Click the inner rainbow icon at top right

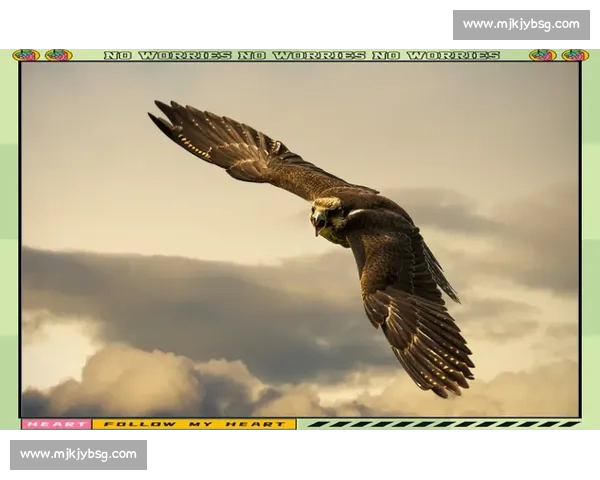tap(543, 55)
